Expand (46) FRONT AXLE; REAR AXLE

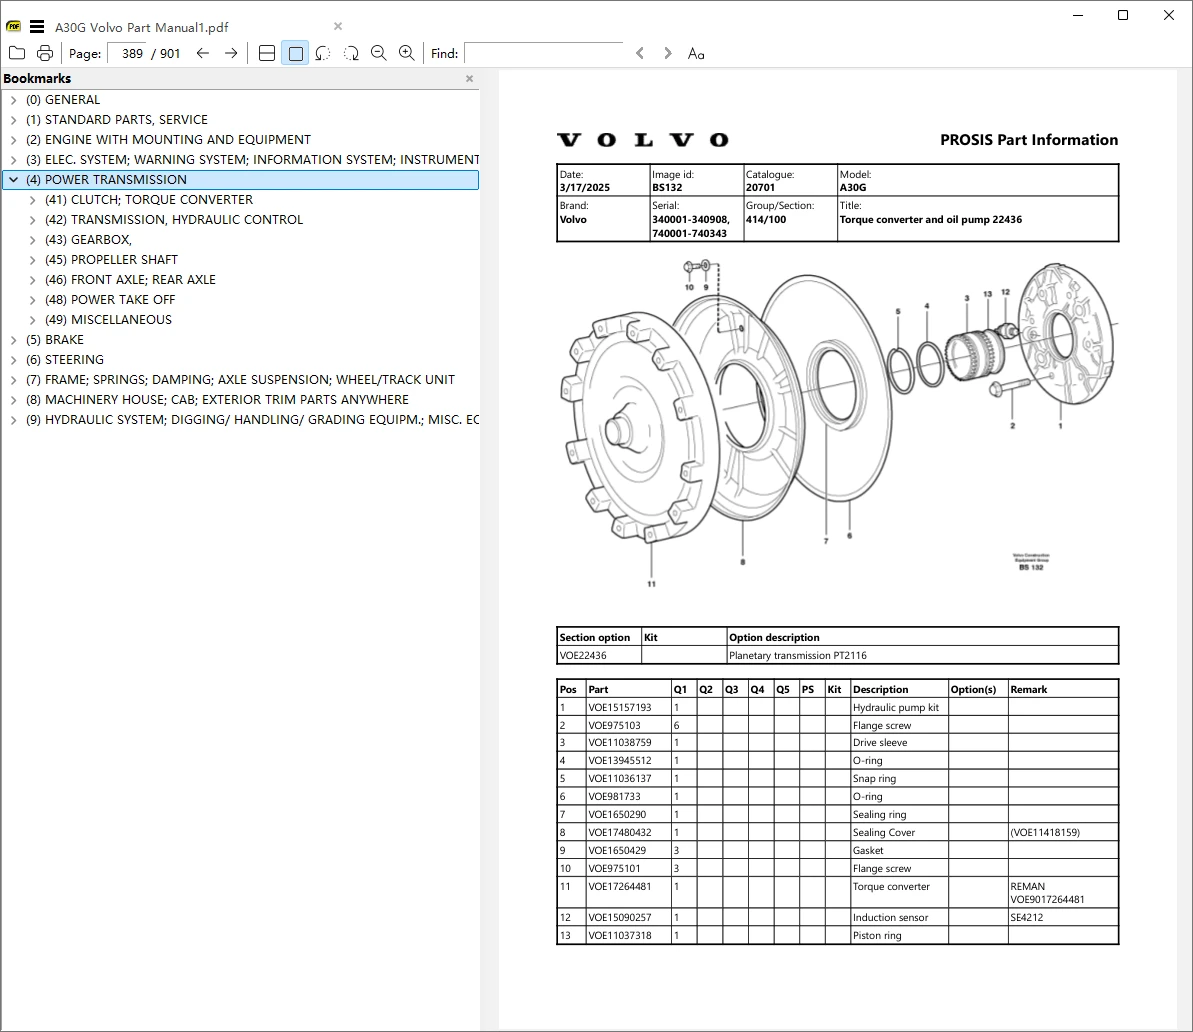[x=32, y=279]
